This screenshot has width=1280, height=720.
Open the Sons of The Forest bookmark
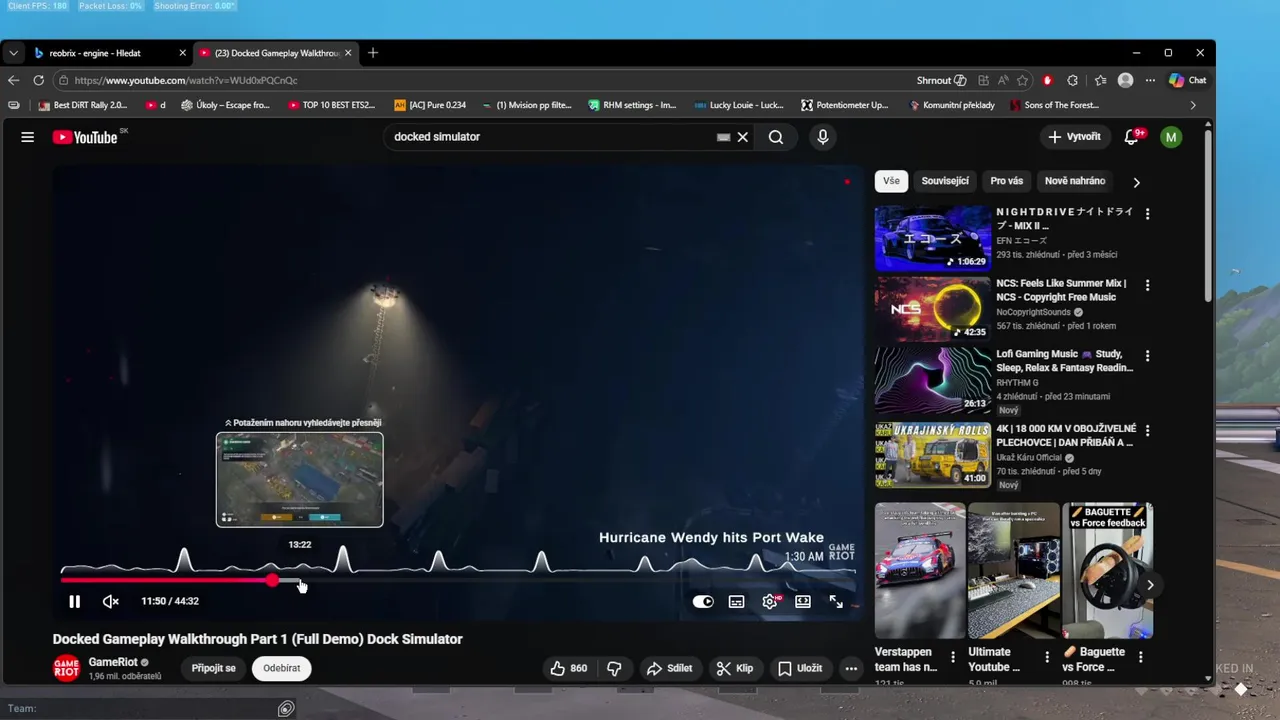click(x=1055, y=105)
